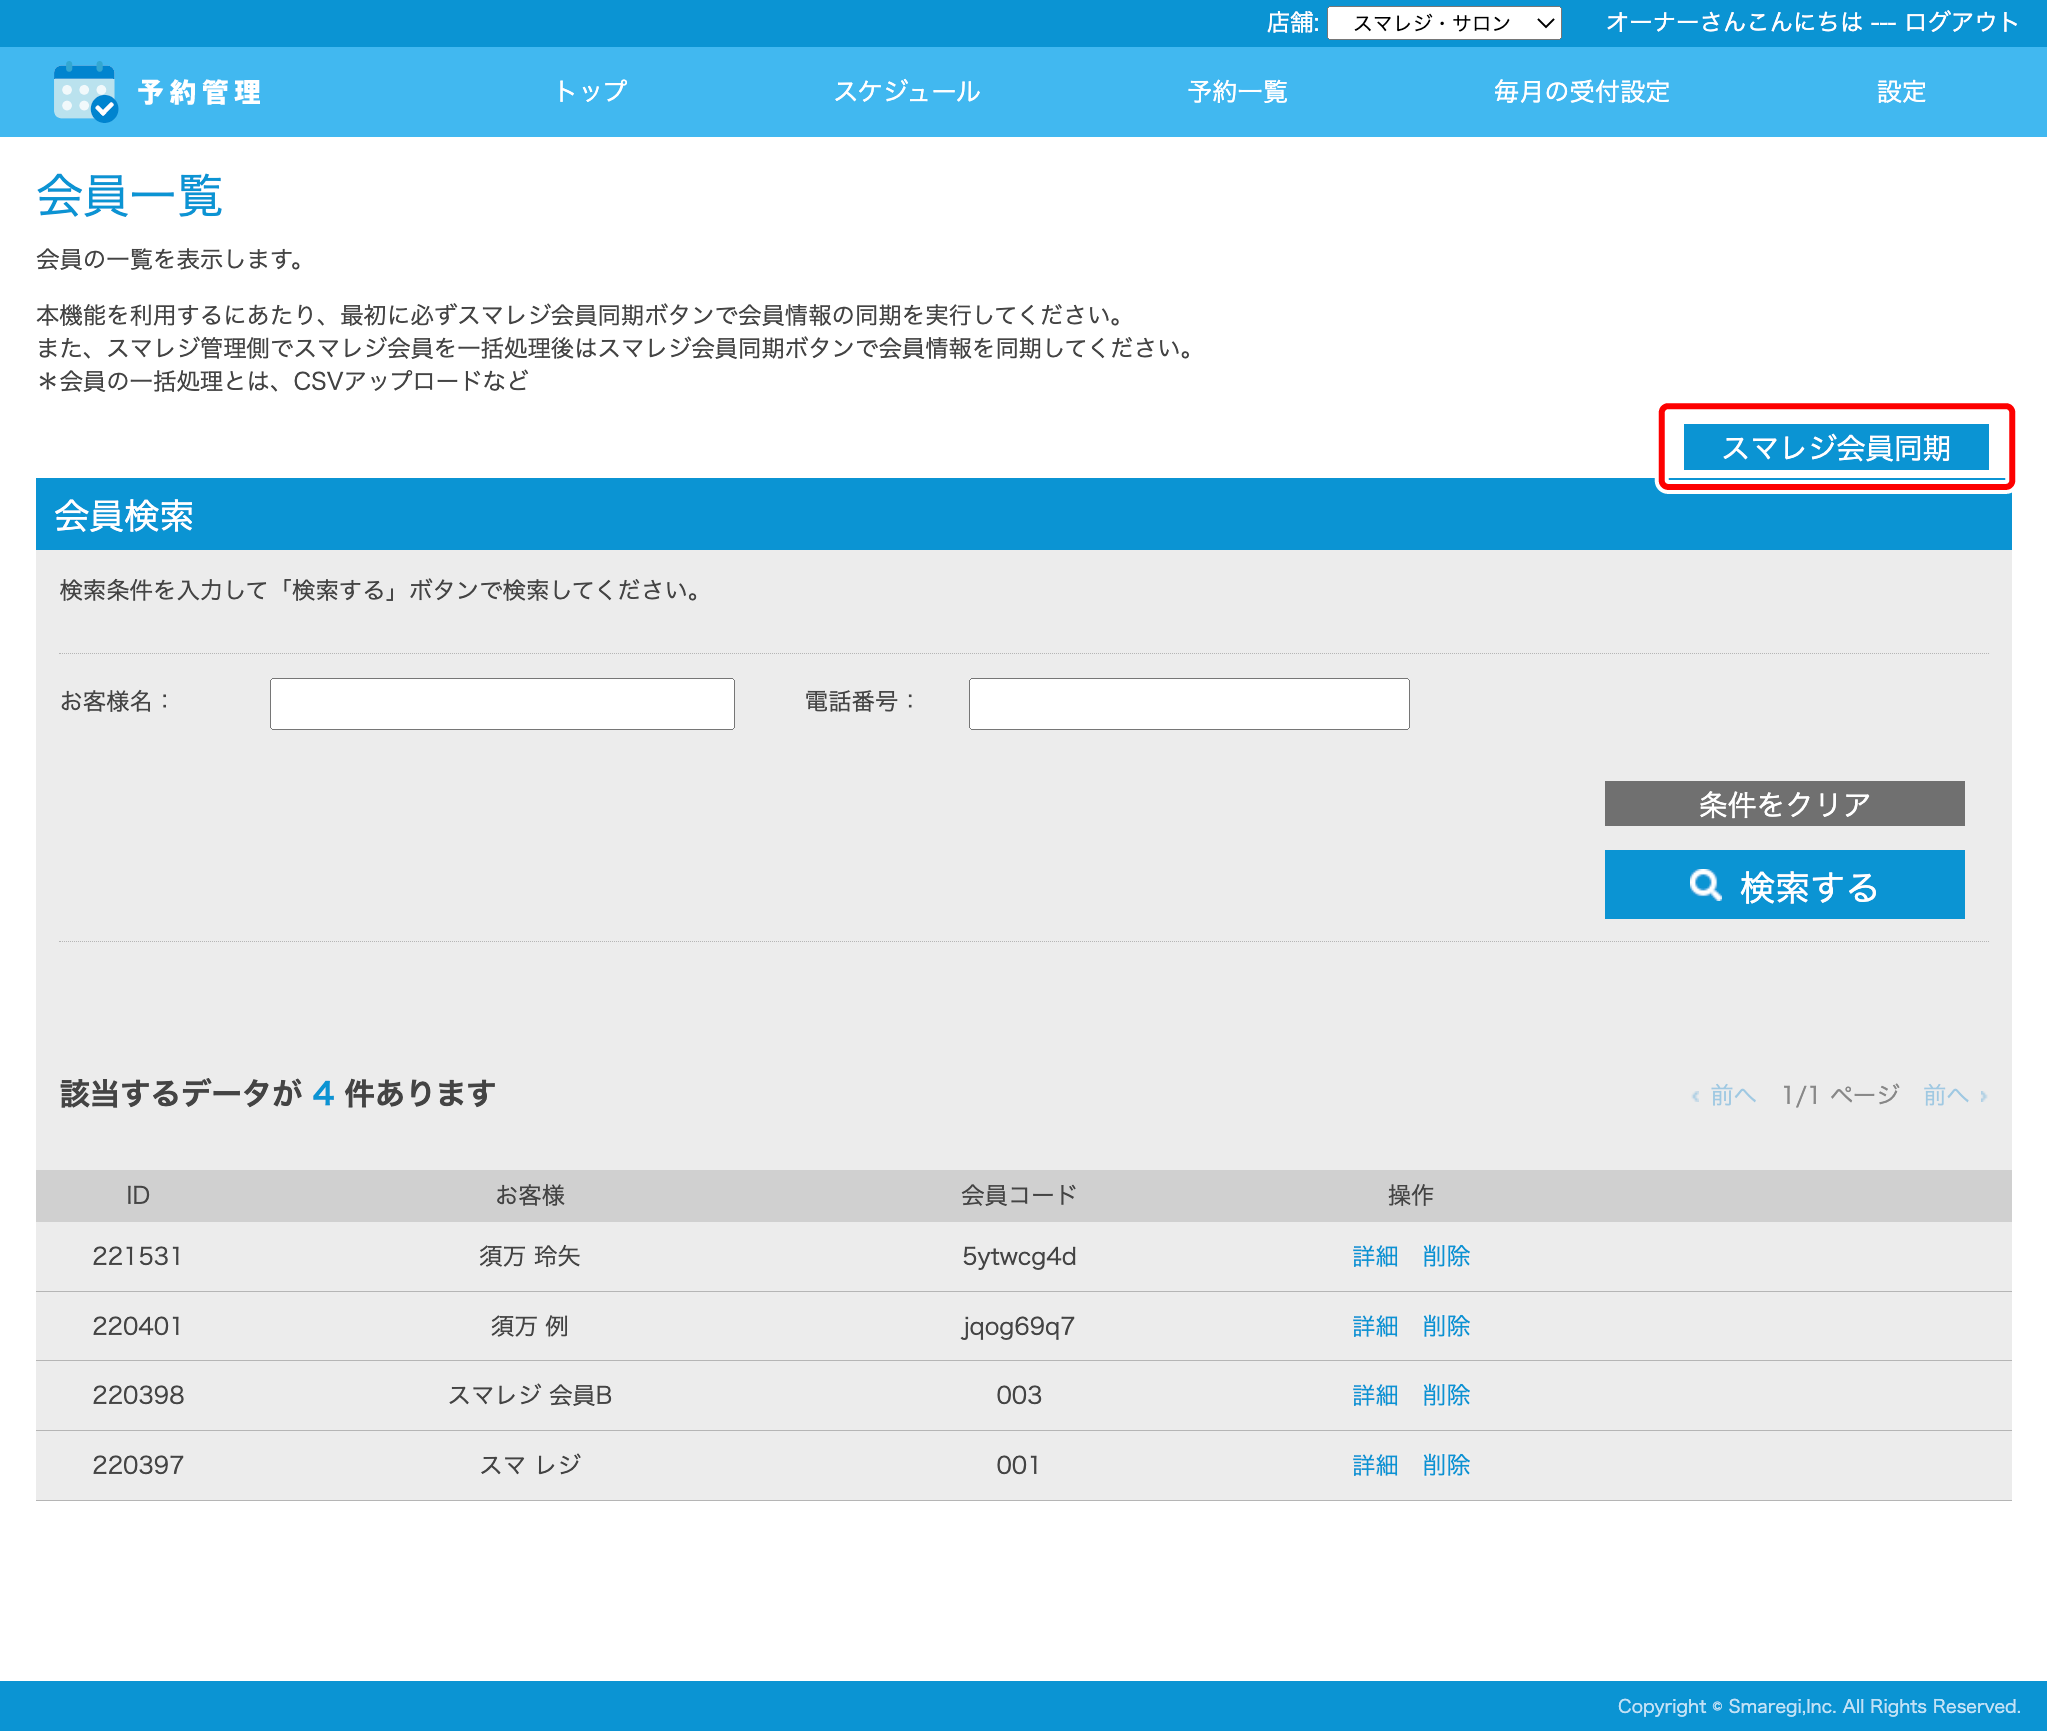
Task: Open 詳細 for member 須万 玲矢
Action: 1375,1256
